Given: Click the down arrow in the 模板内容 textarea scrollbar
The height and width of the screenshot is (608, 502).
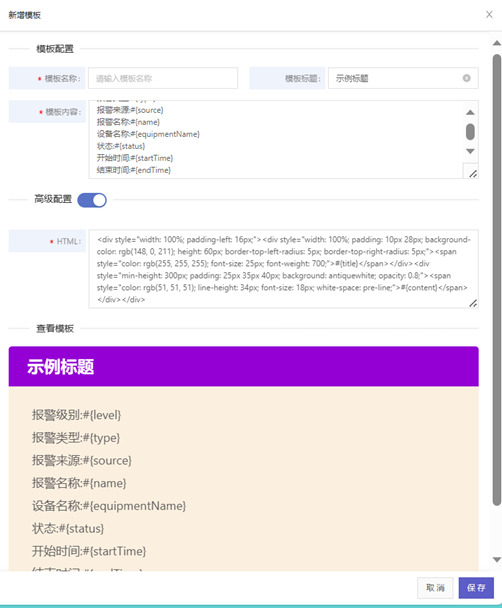Looking at the screenshot, I should click(x=470, y=151).
